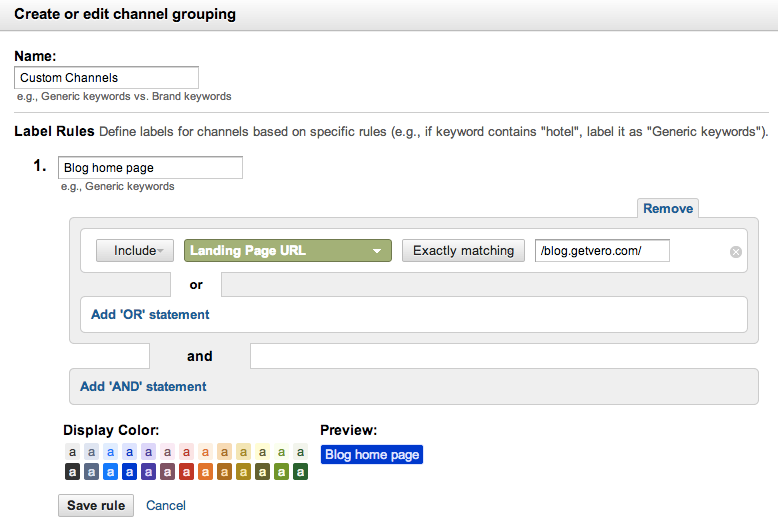Screen dimensions: 778x525
Task: Choose the black display color swatch
Action: (x=72, y=471)
